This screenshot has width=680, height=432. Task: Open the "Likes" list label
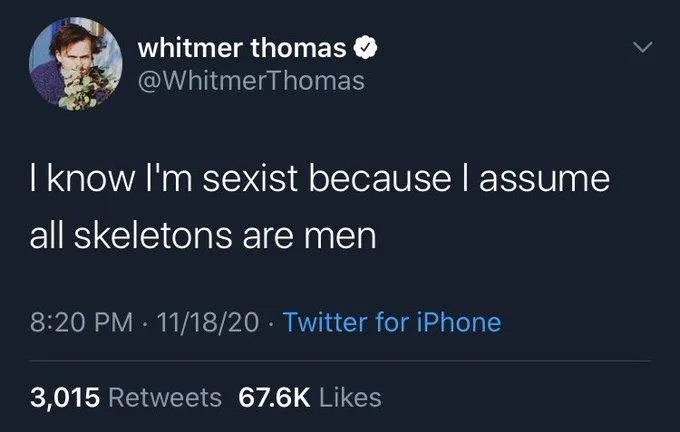349,397
